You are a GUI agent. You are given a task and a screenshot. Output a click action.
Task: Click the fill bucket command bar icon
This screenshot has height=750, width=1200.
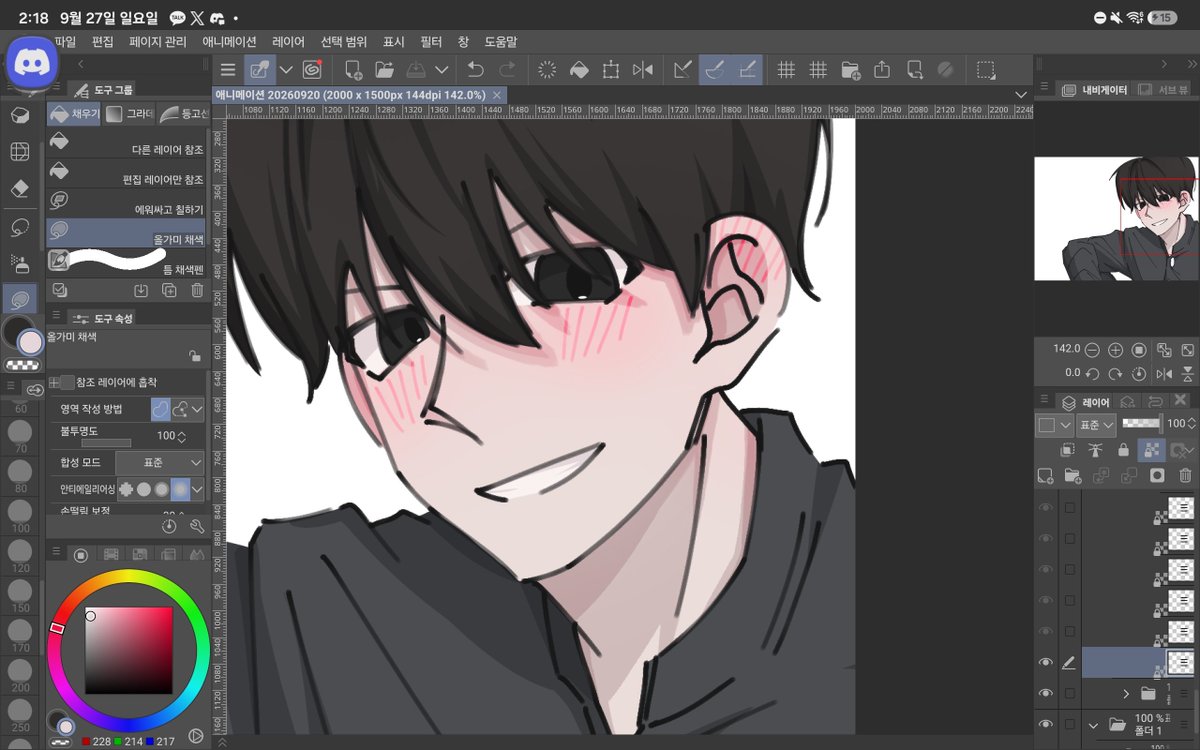pyautogui.click(x=578, y=70)
